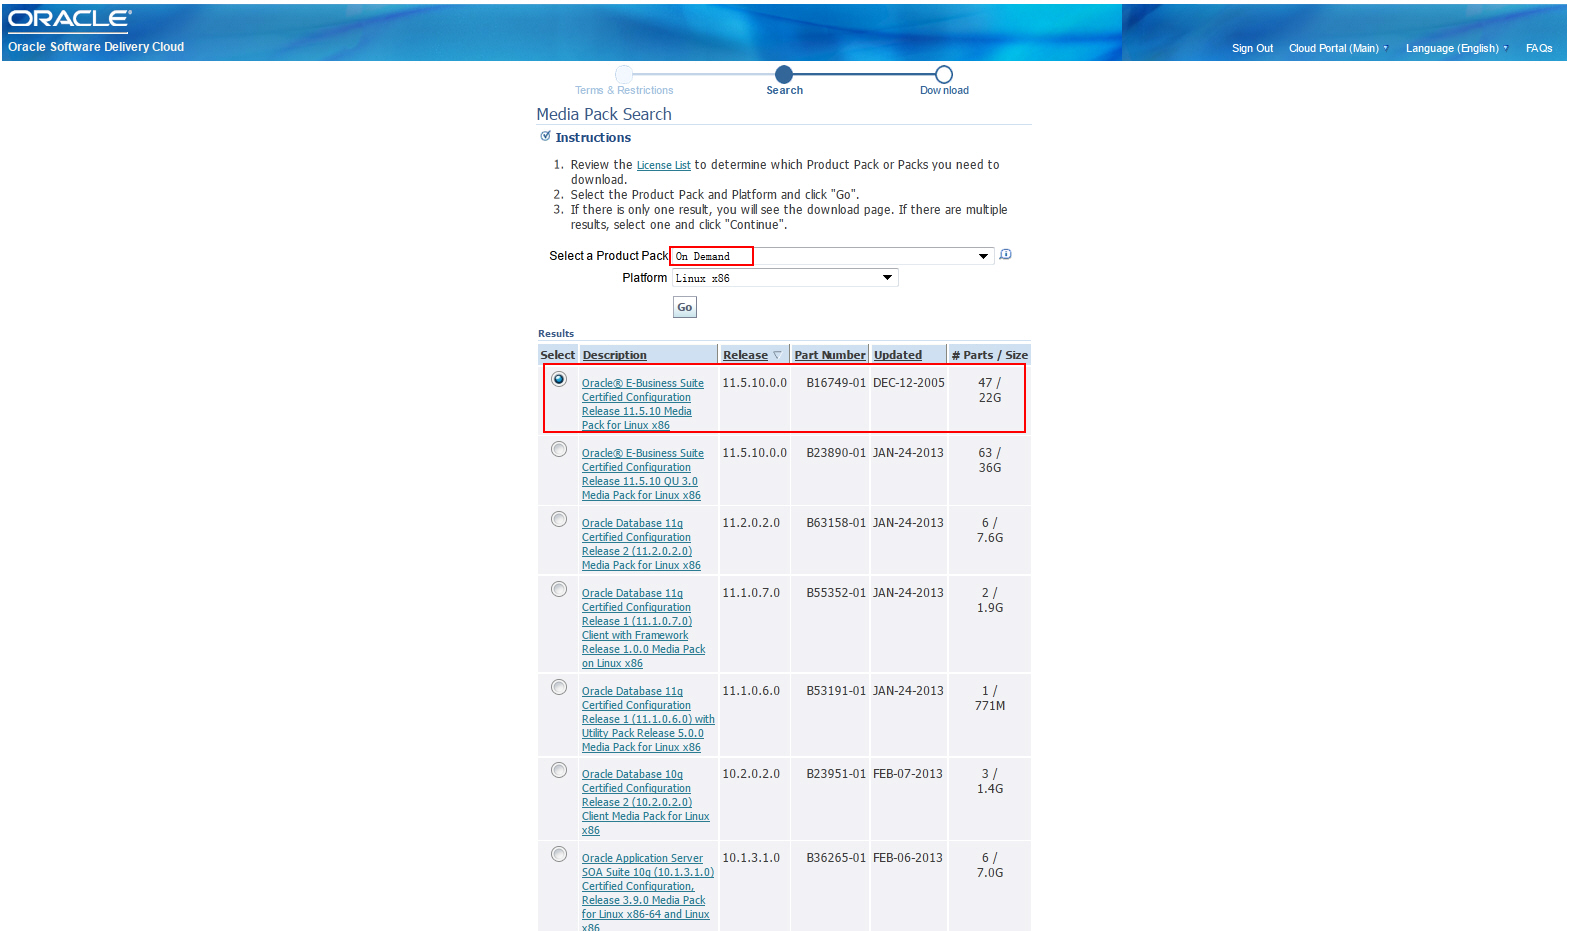This screenshot has width=1570, height=931.
Task: Open Oracle Application Server SOA Suite link
Action: point(648,893)
